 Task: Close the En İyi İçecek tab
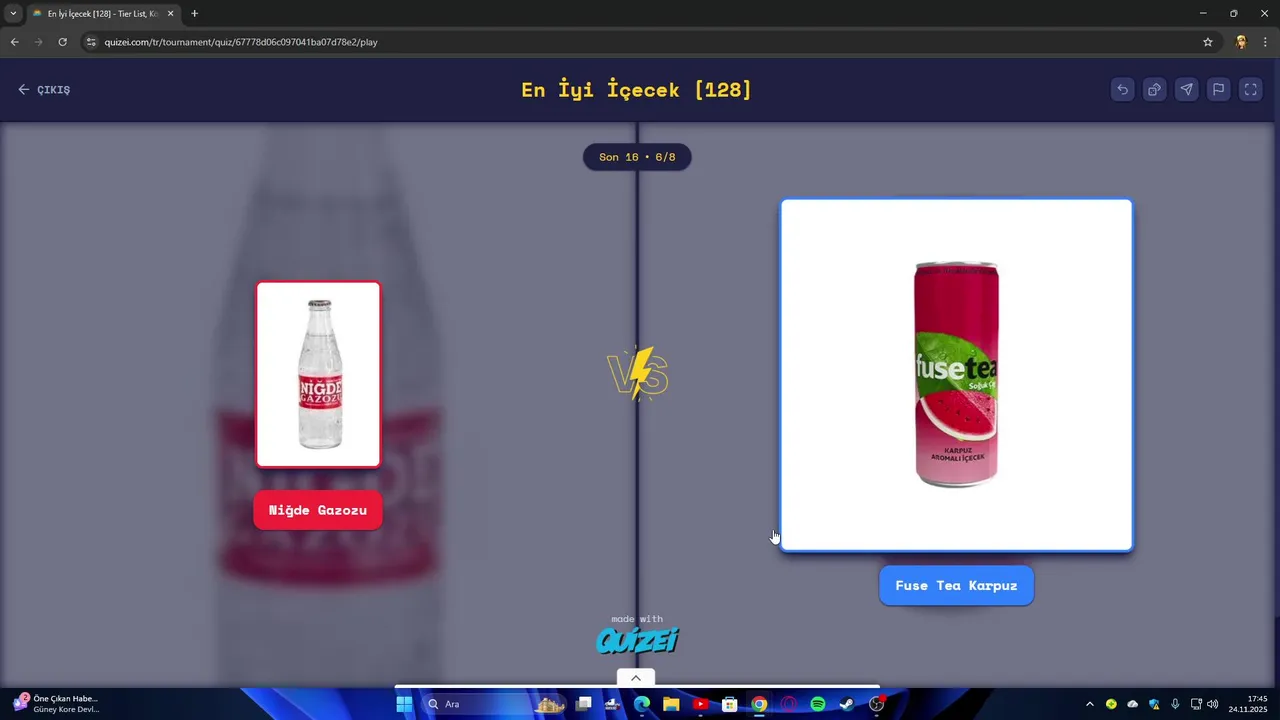point(171,14)
